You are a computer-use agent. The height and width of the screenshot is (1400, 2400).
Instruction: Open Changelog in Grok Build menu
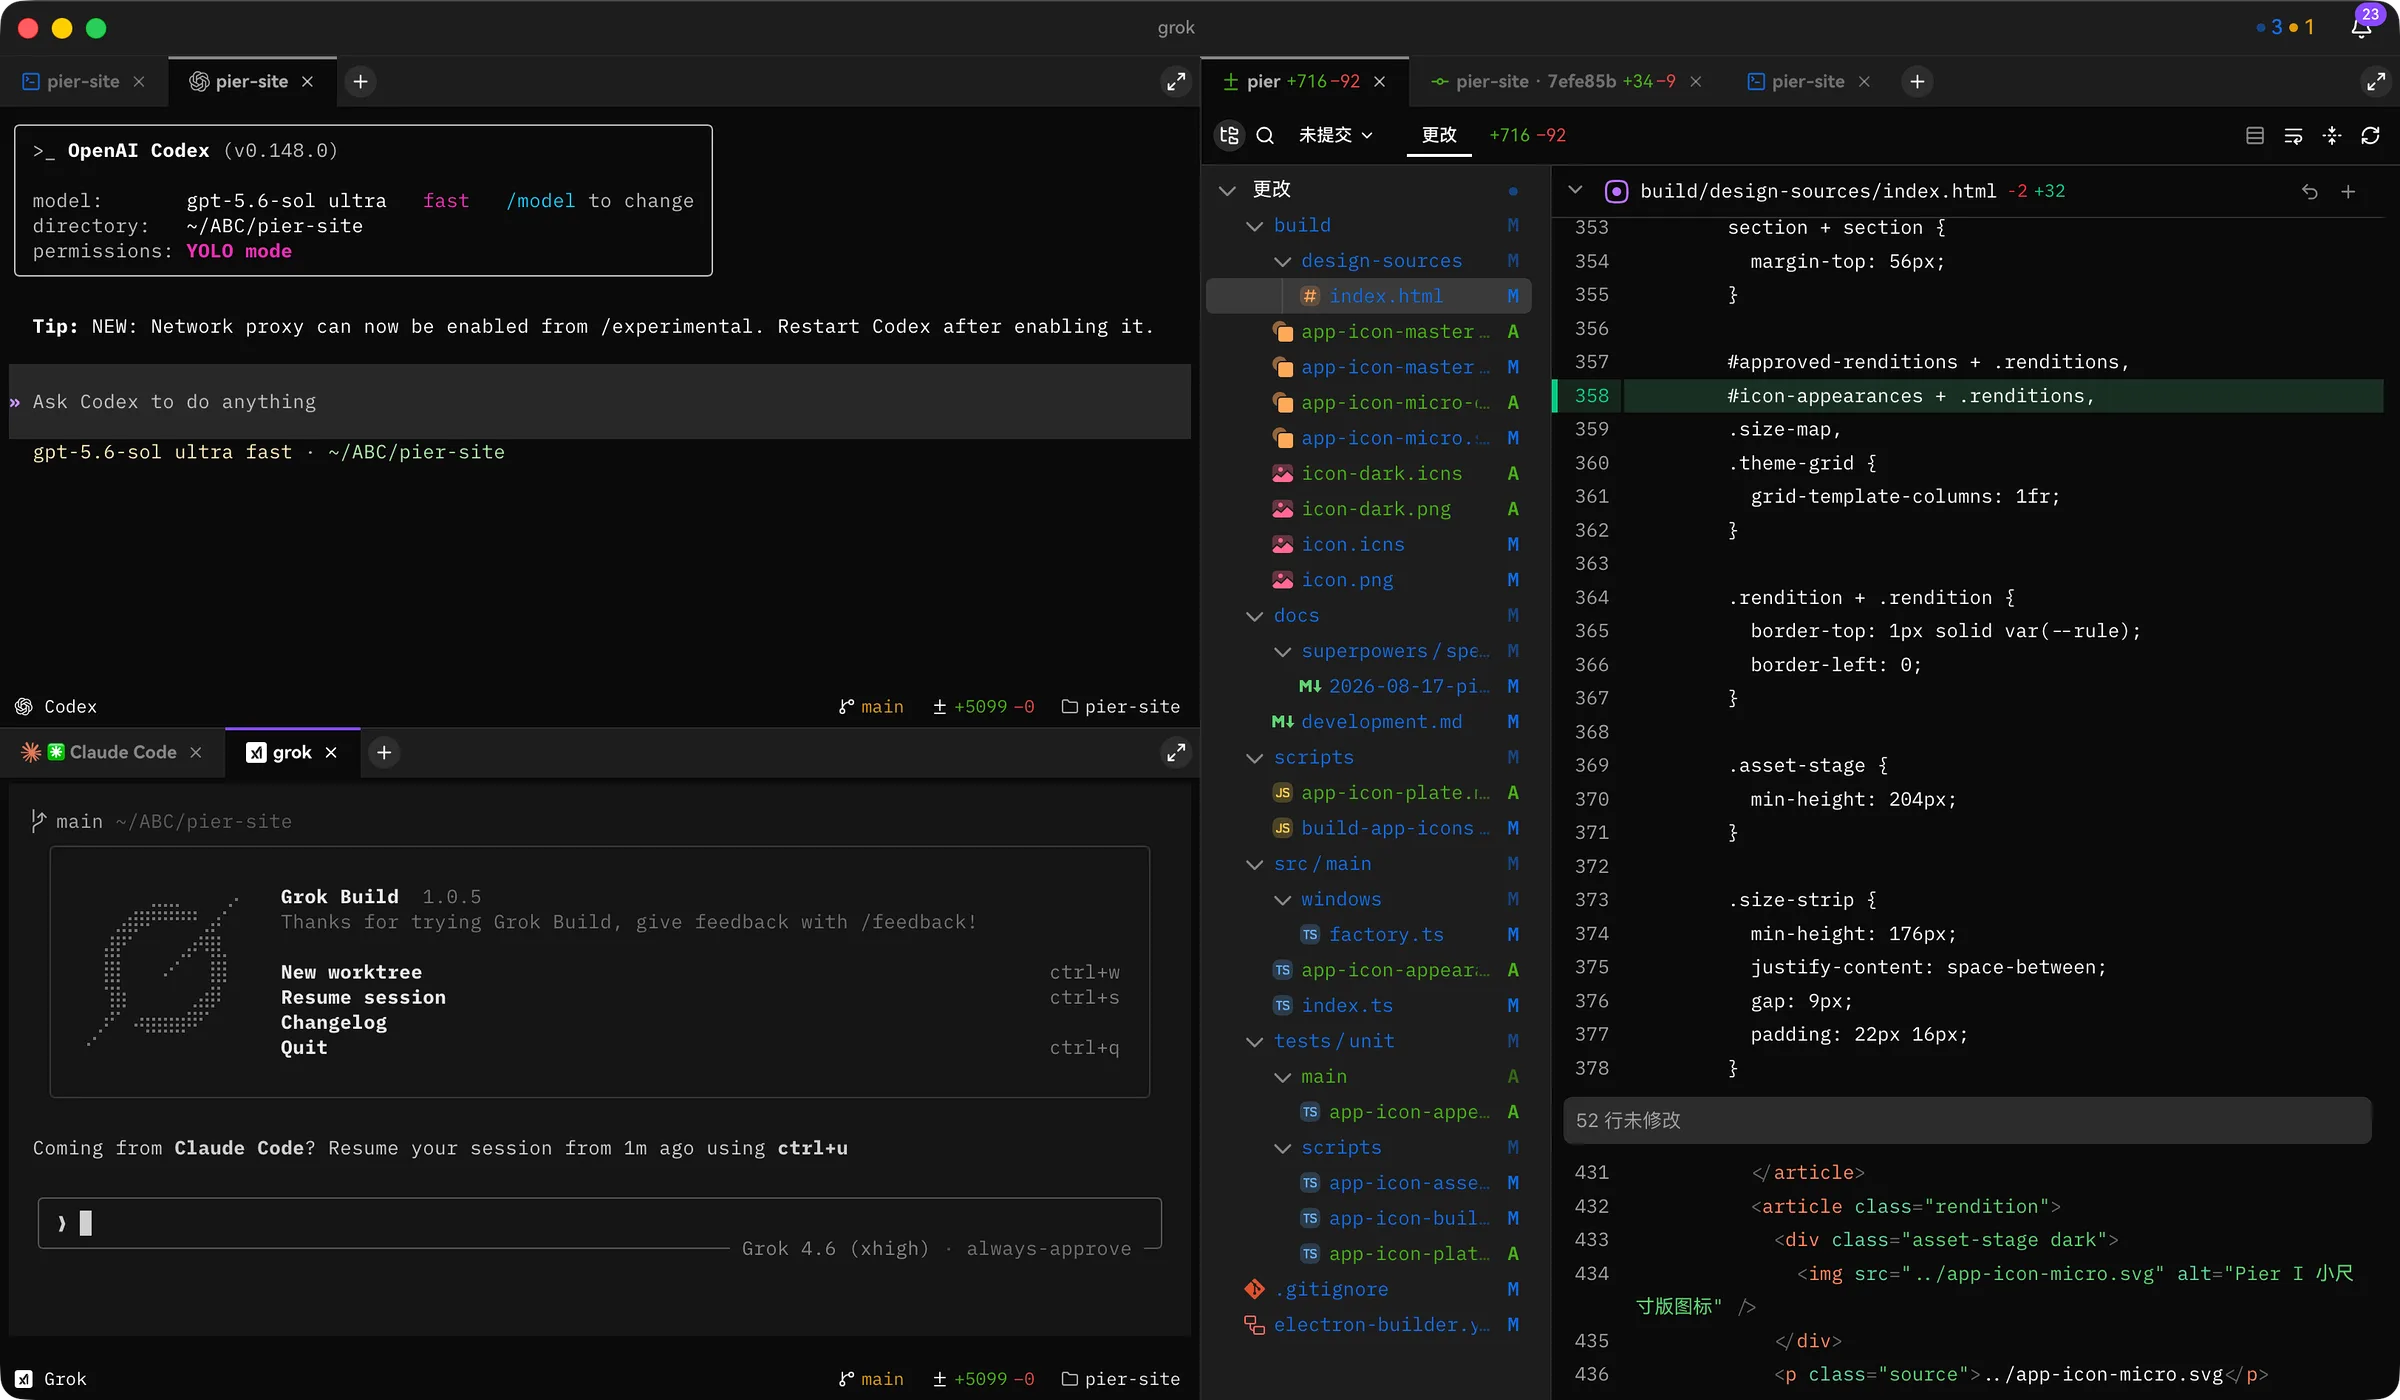[334, 1022]
